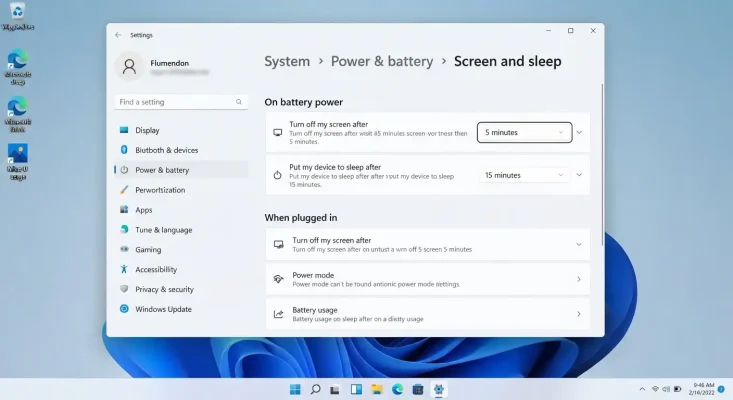The image size is (733, 400).
Task: Click the On battery power heading
Action: point(303,102)
